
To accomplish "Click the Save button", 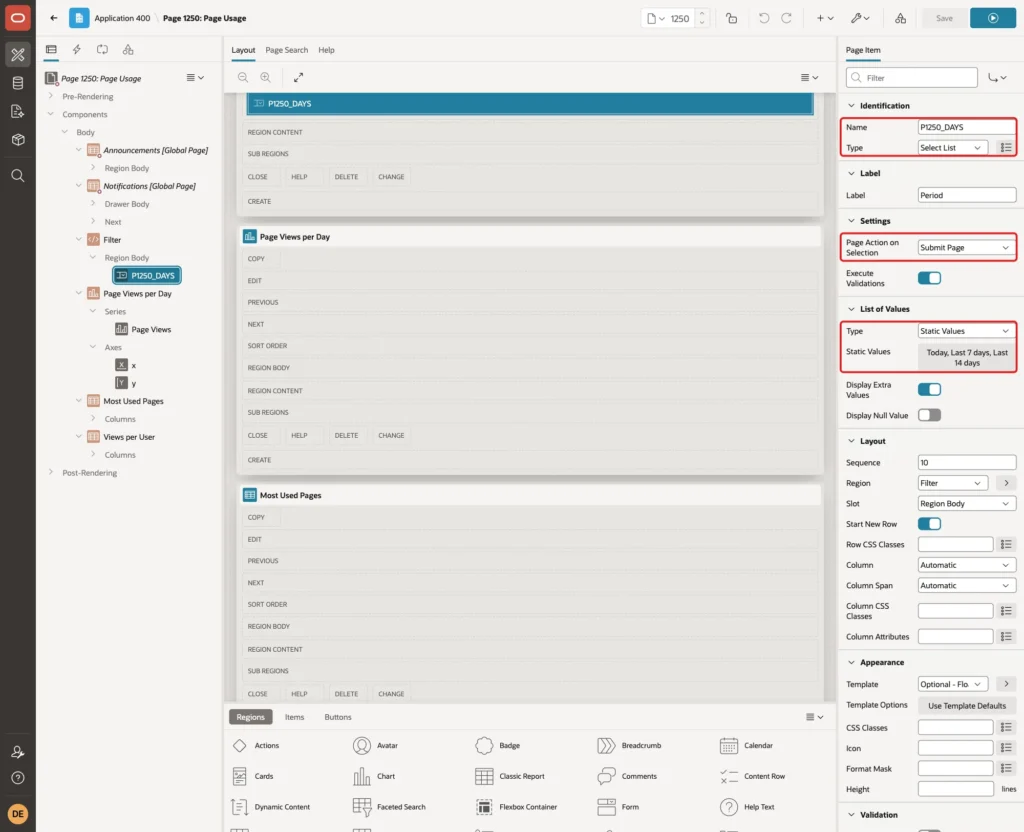I will tap(944, 18).
